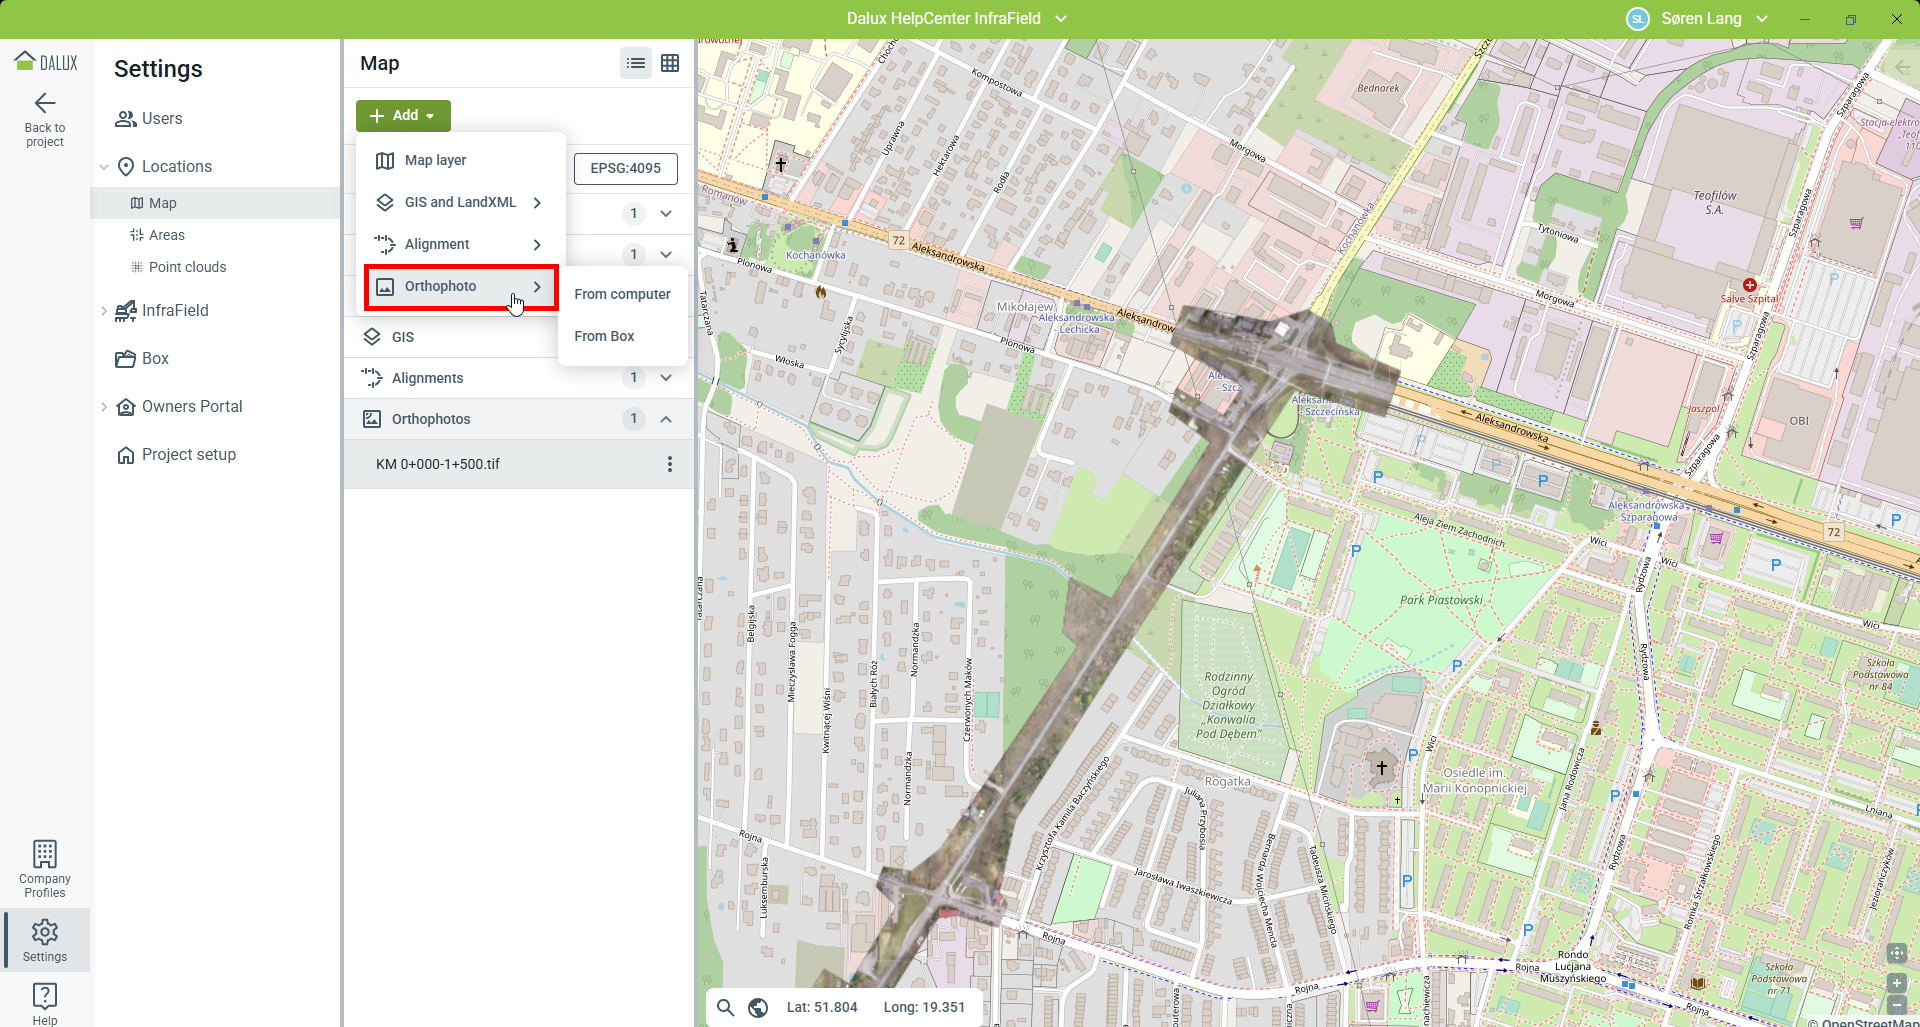Zoom out on the map
This screenshot has height=1027, width=1920.
point(1896,1005)
